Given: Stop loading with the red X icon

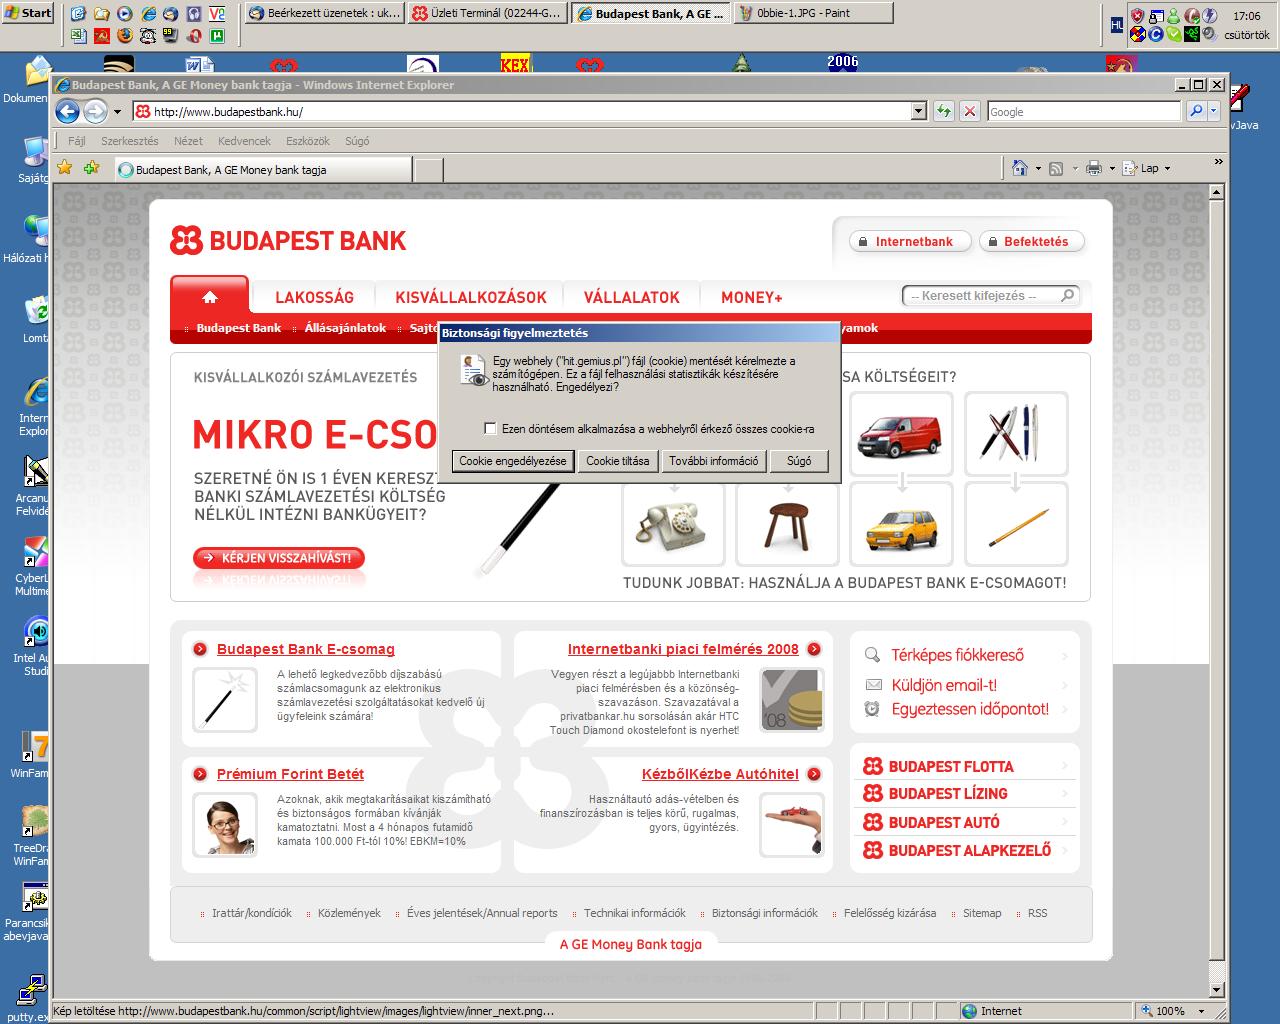Looking at the screenshot, I should (x=969, y=112).
